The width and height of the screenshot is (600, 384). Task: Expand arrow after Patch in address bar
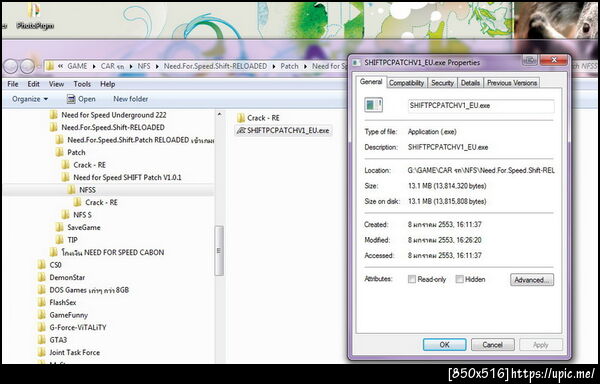coord(305,66)
